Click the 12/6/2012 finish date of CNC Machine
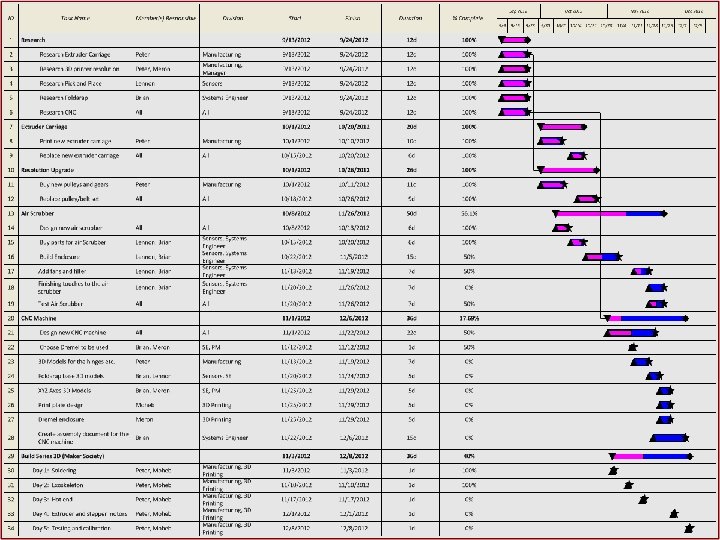The width and height of the screenshot is (720, 540). (353, 318)
